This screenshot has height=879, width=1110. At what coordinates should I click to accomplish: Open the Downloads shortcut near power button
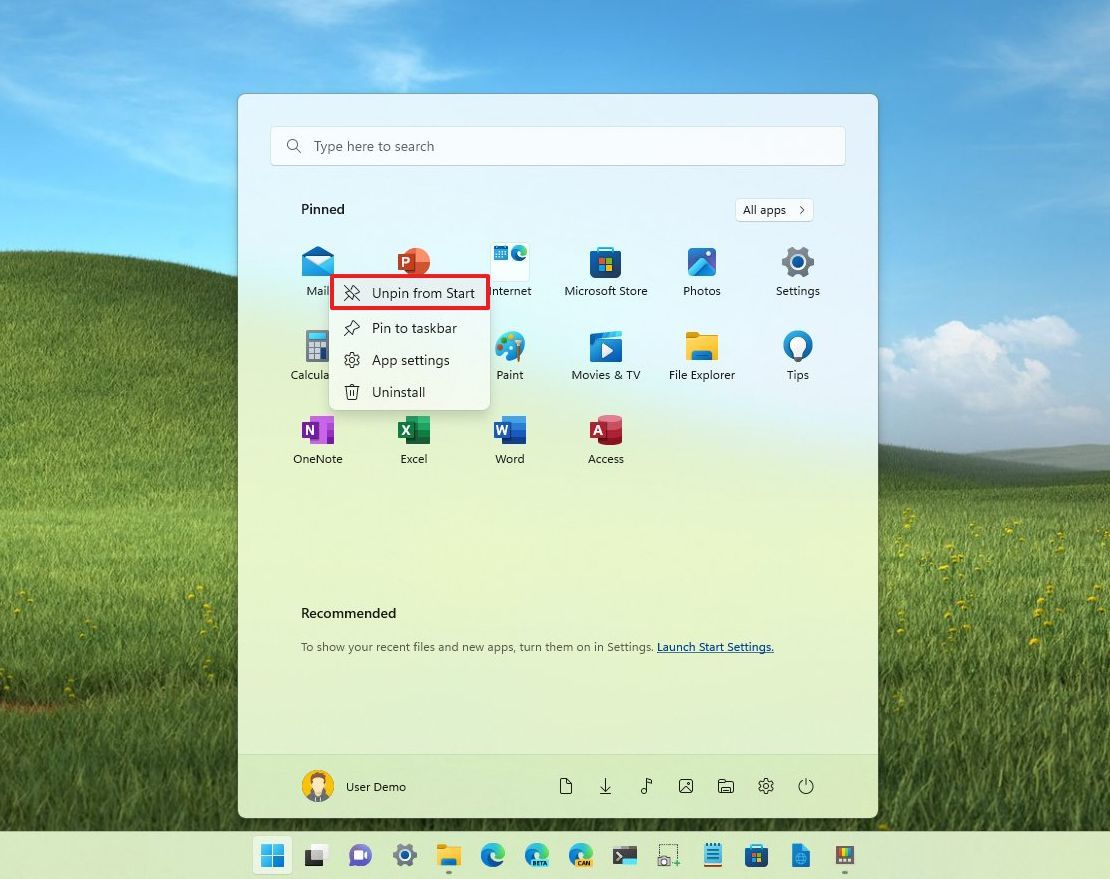click(x=606, y=786)
